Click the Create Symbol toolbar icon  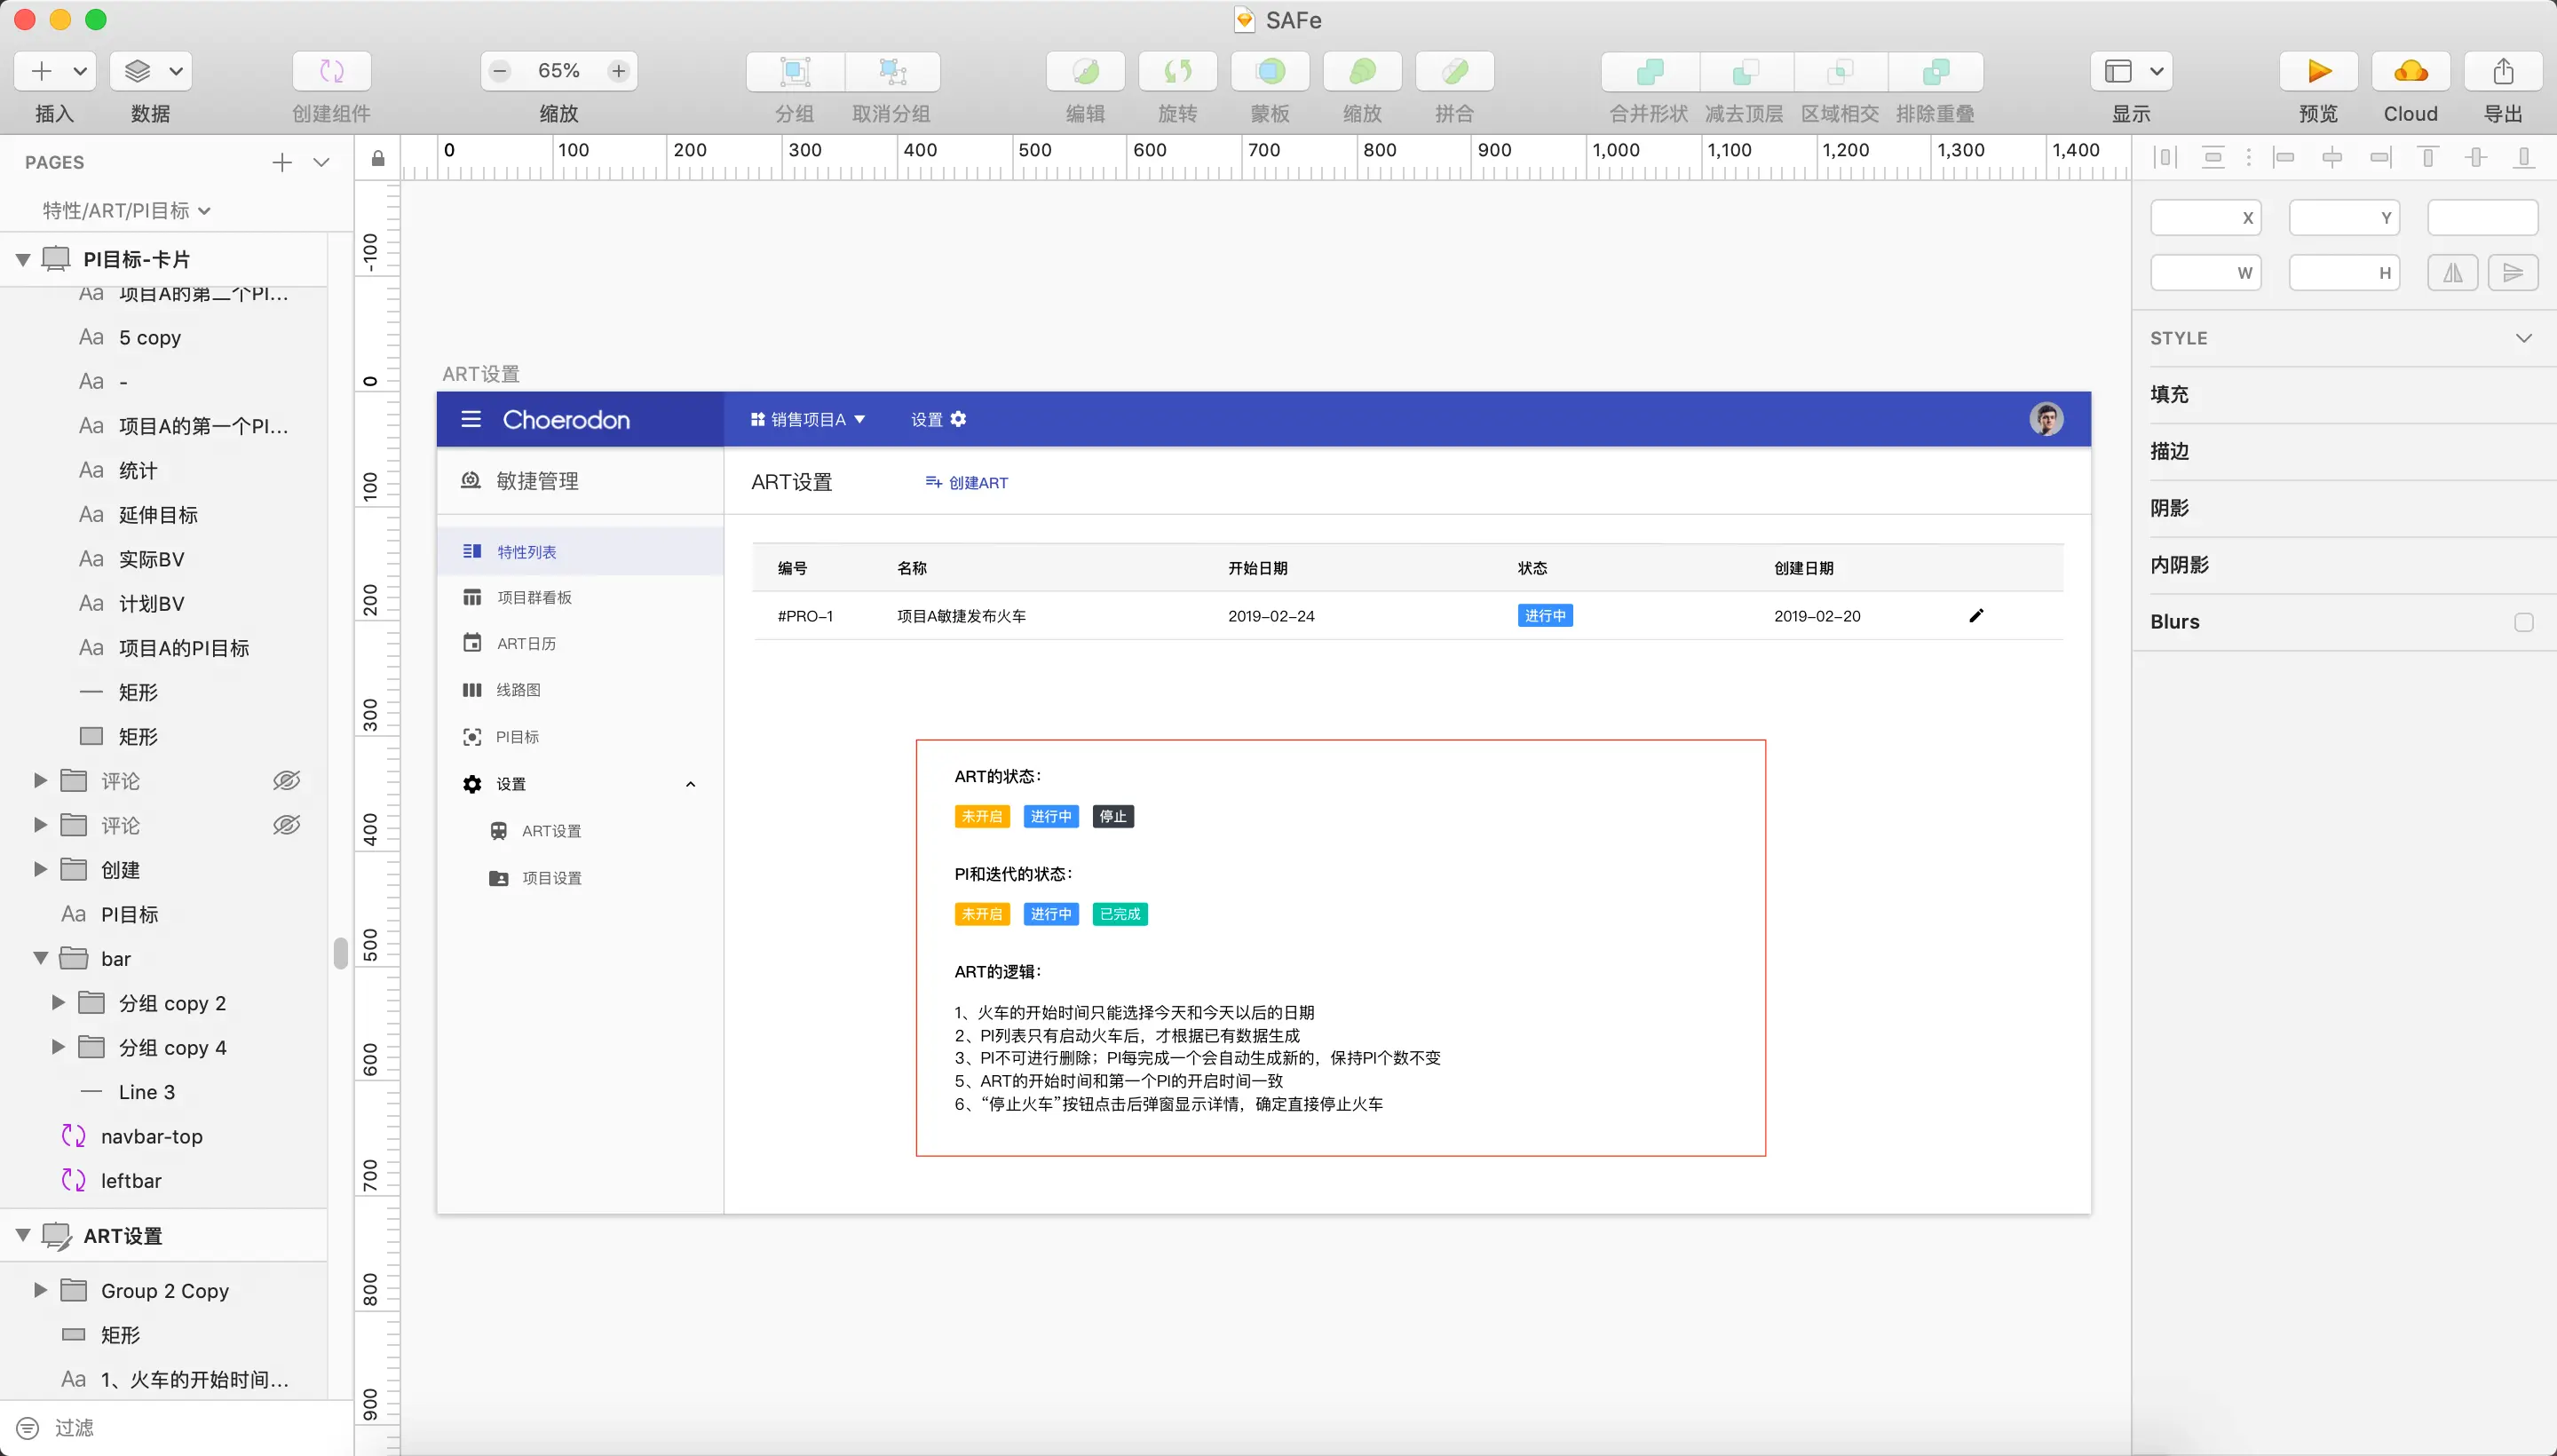331,71
